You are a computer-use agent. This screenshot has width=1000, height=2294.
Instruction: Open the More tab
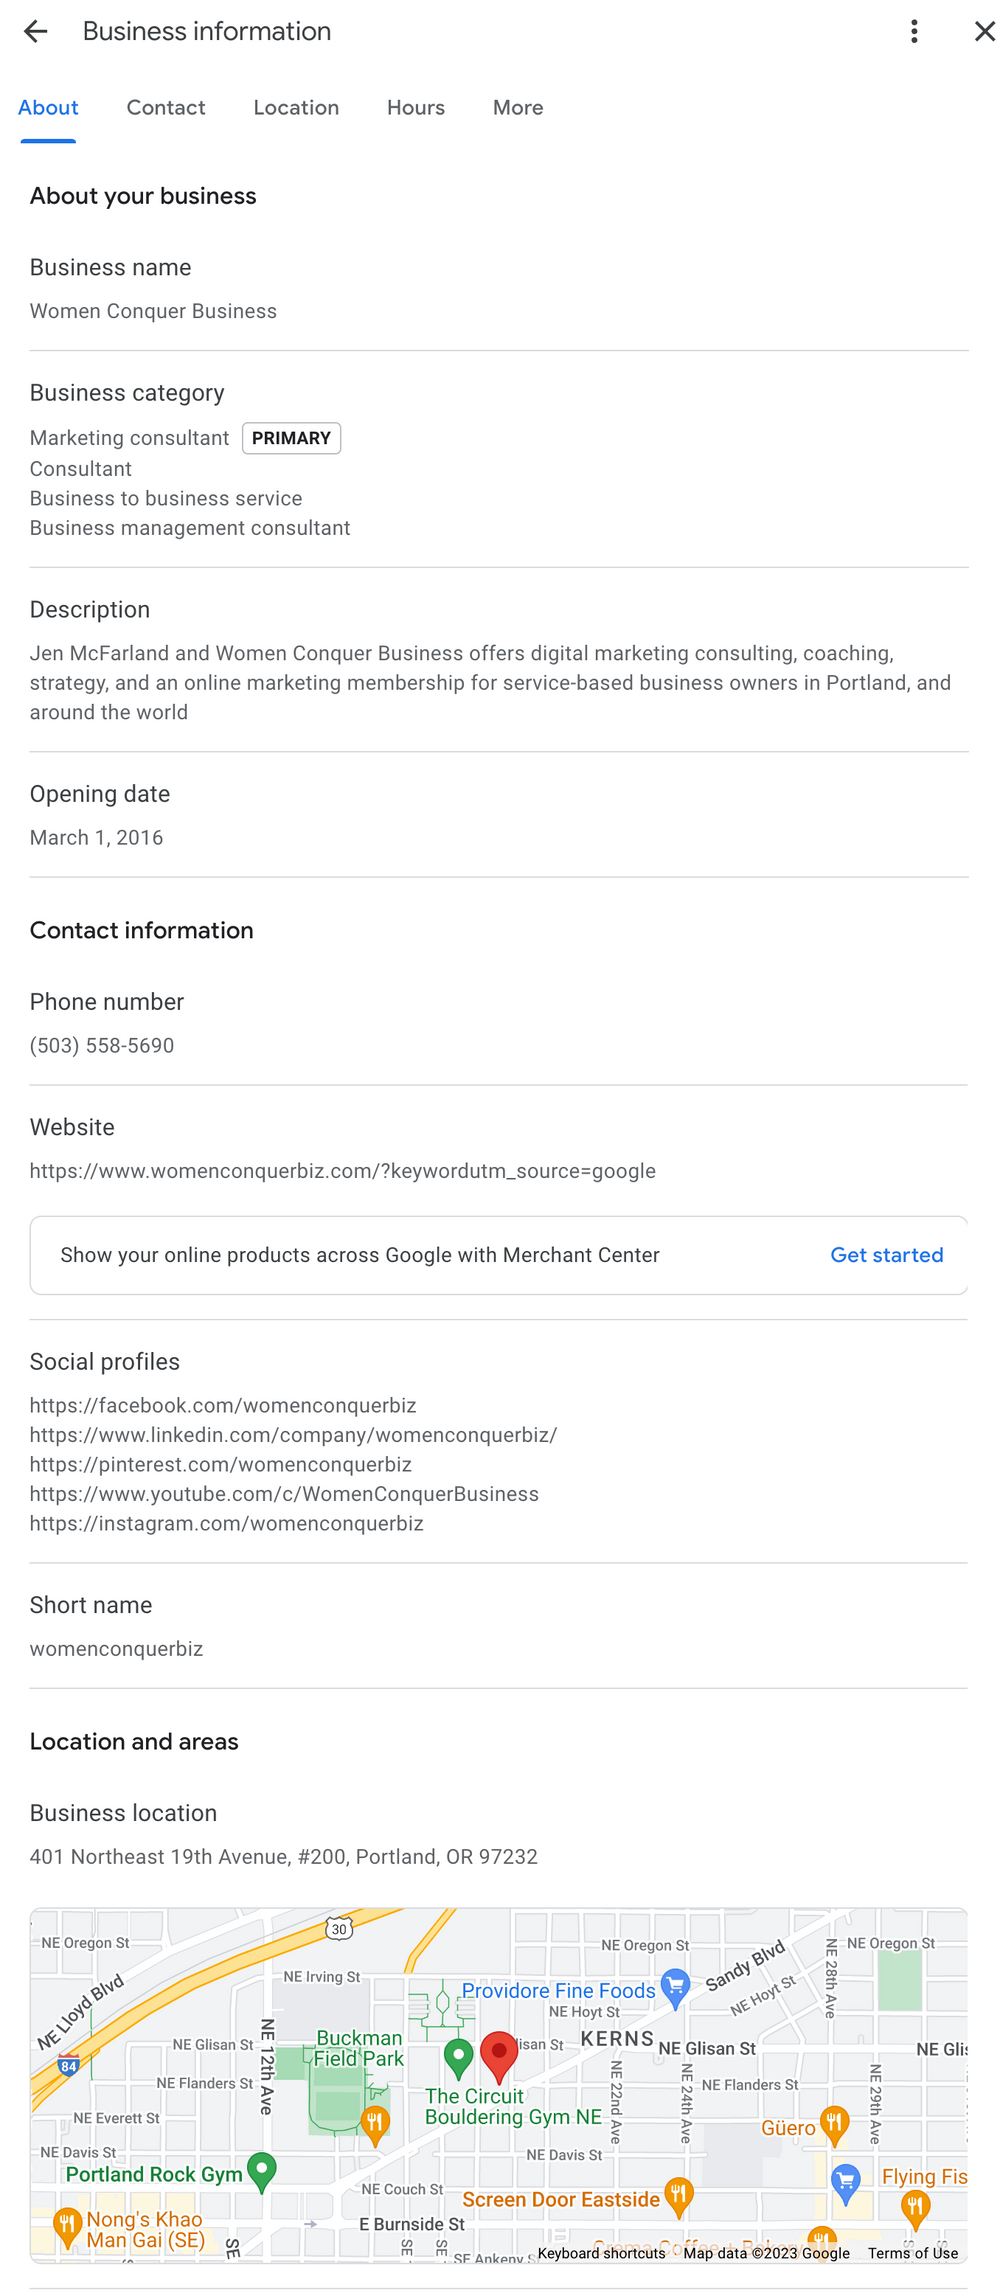tap(517, 107)
